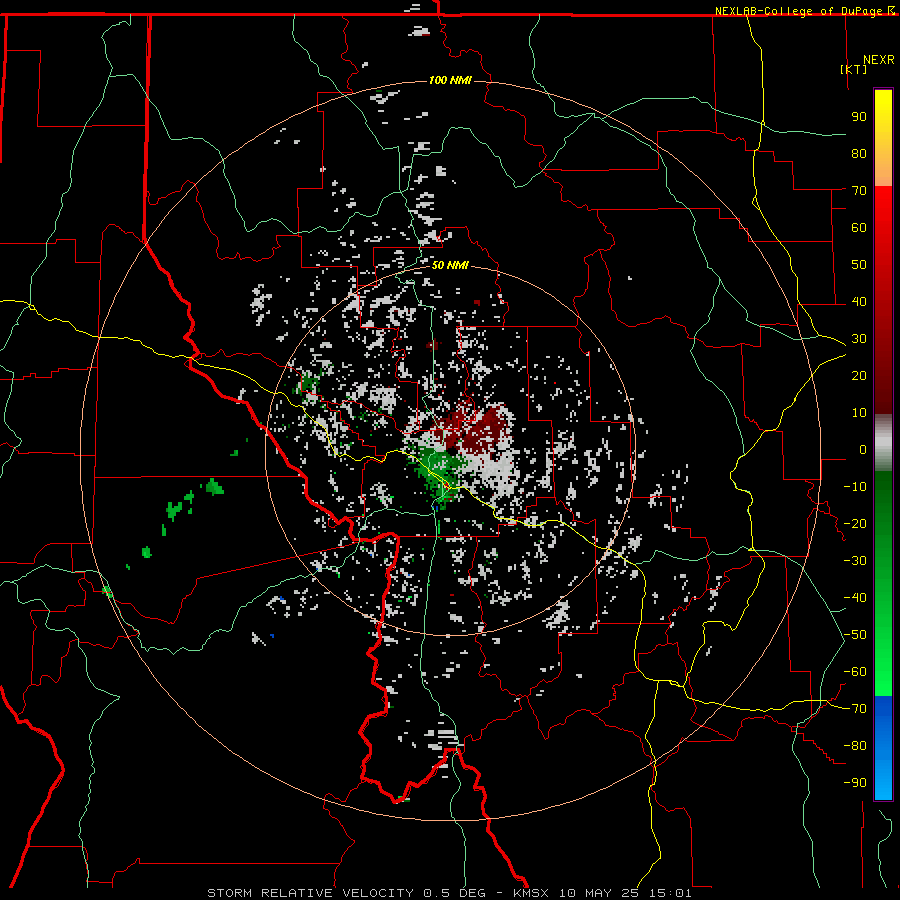Image resolution: width=900 pixels, height=900 pixels.
Task: Click the gray 0 kt band on the color scale
Action: coord(883,443)
